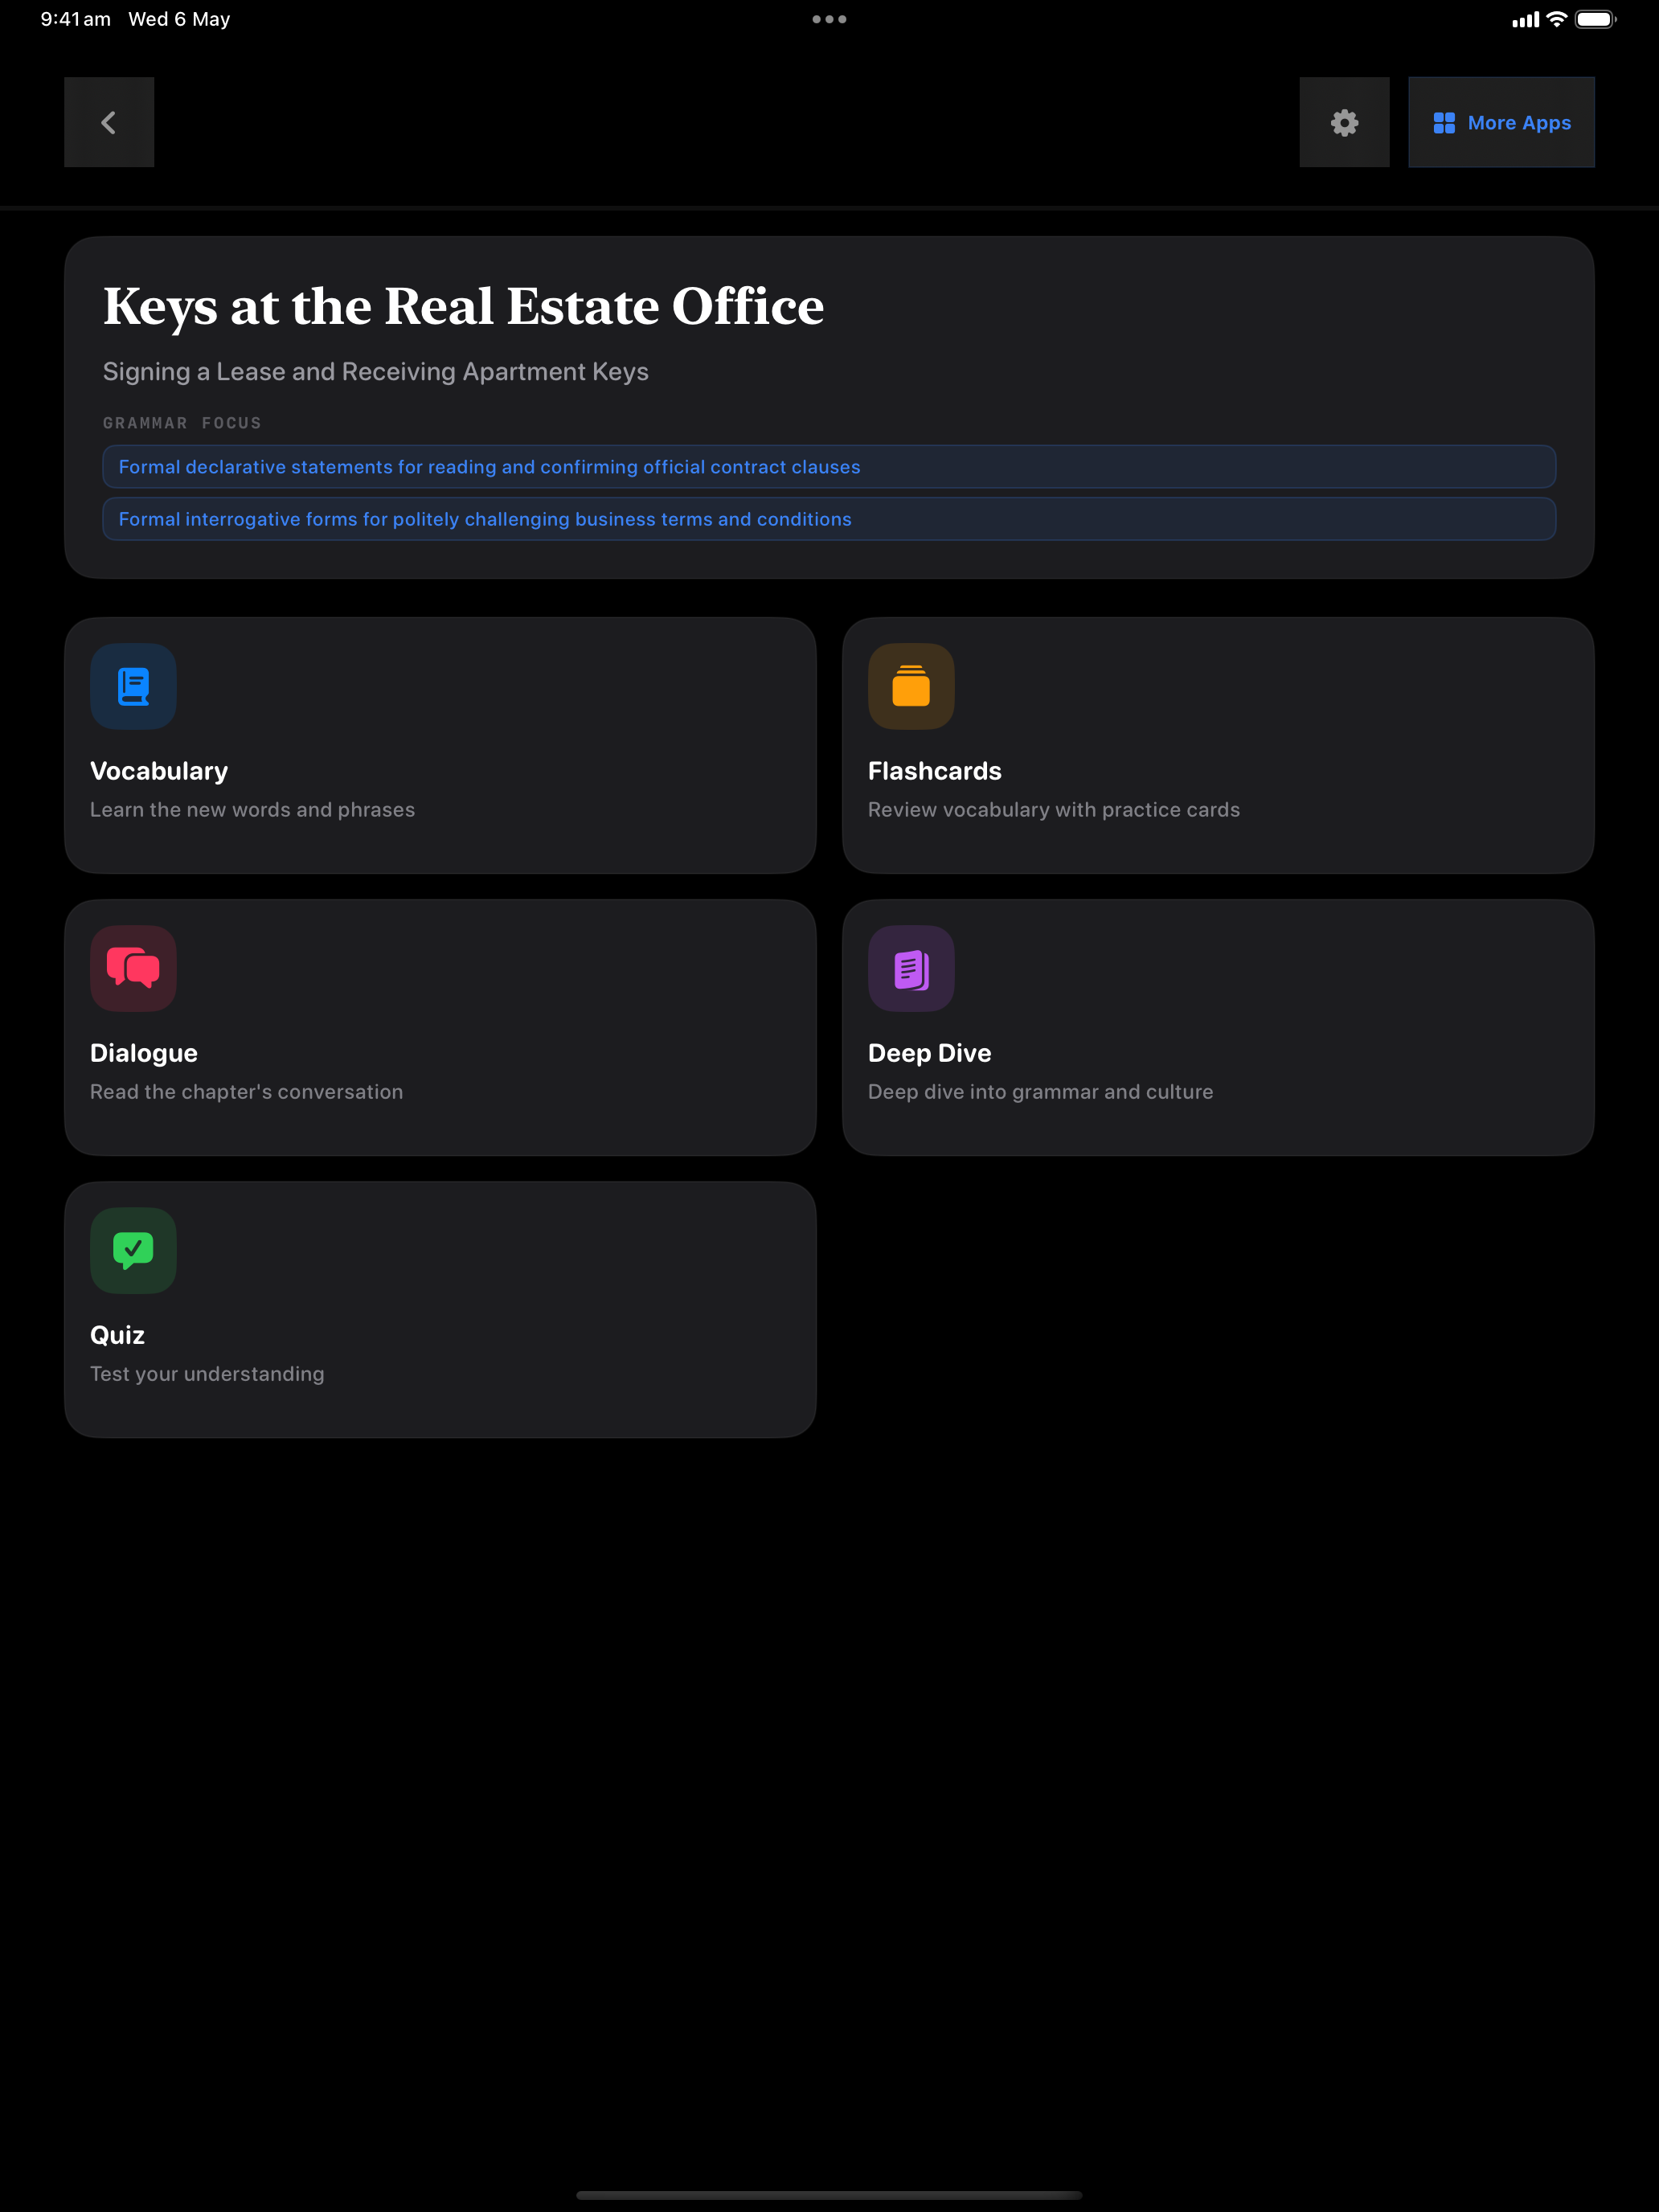Click the blue Vocabulary book icon

(x=133, y=686)
